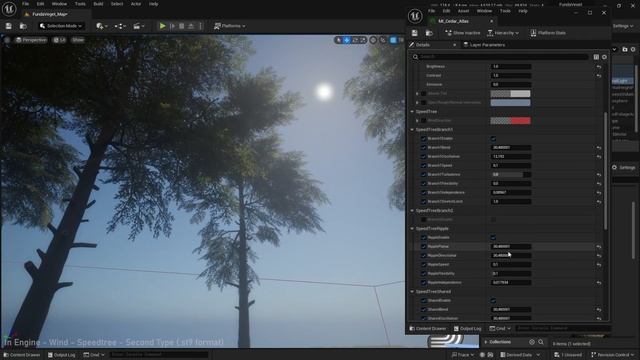Image resolution: width=640 pixels, height=360 pixels.
Task: Open the Hierarchy dropdown in material window
Action: (503, 33)
